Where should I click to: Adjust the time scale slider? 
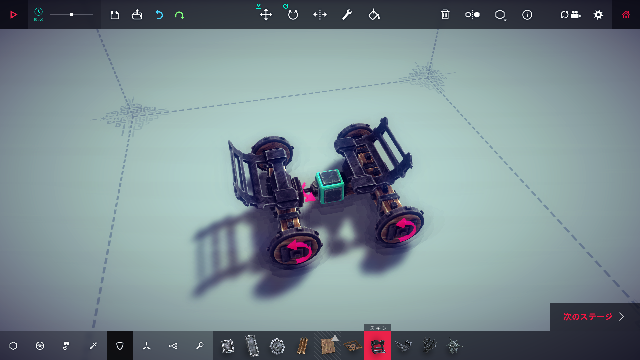click(71, 15)
